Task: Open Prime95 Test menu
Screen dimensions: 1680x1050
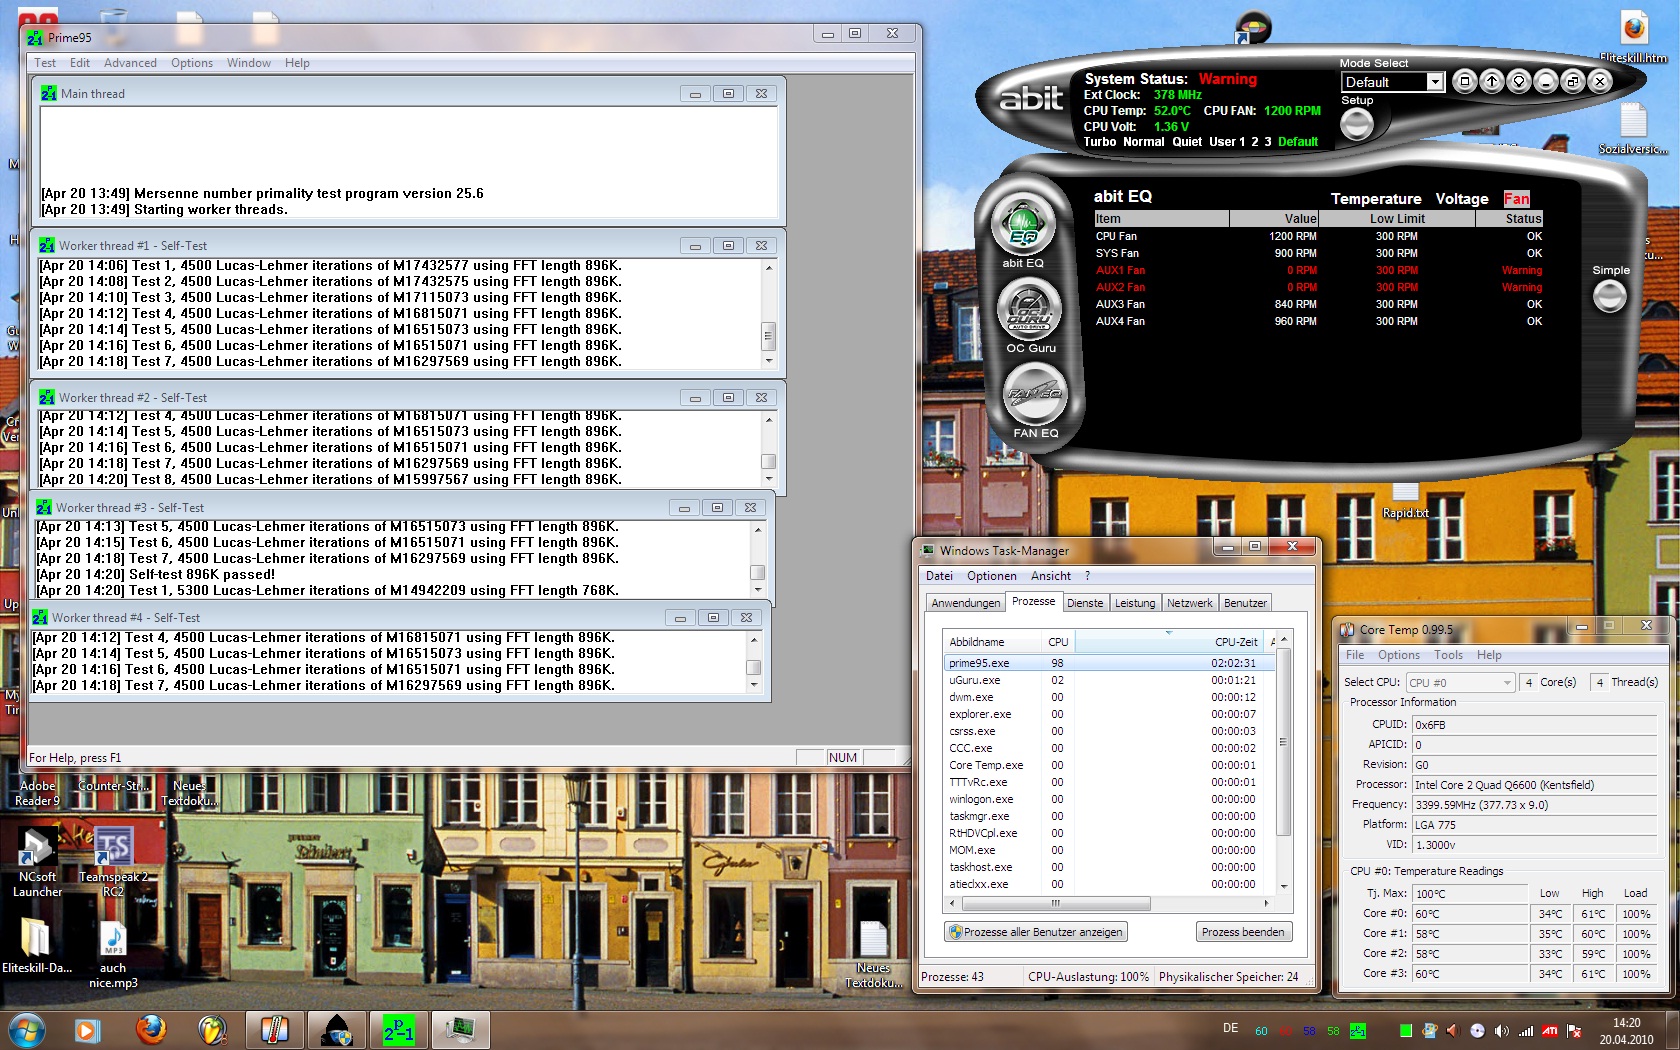Action: pos(45,63)
